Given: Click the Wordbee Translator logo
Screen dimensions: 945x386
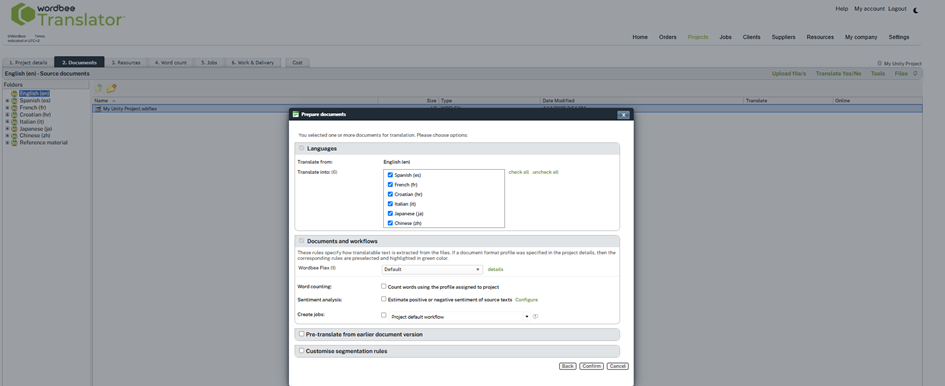Looking at the screenshot, I should (68, 14).
